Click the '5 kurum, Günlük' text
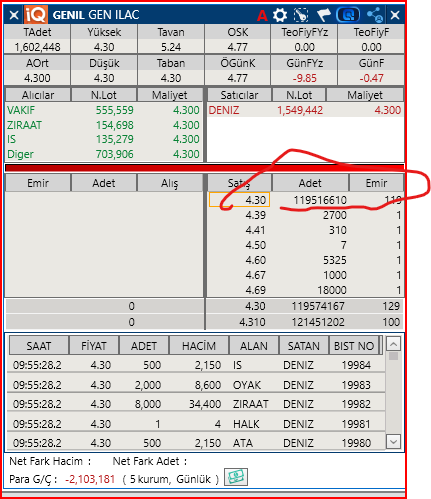 coord(170,479)
